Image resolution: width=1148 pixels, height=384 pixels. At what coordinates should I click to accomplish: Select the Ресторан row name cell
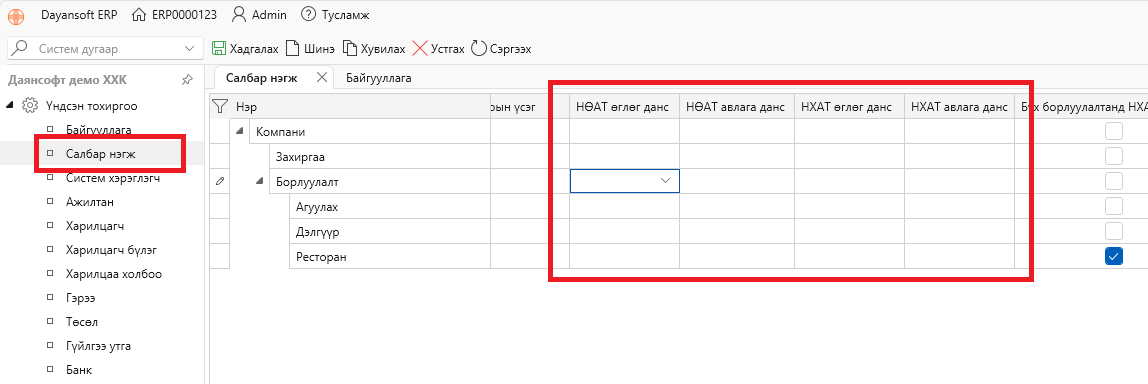tap(390, 256)
